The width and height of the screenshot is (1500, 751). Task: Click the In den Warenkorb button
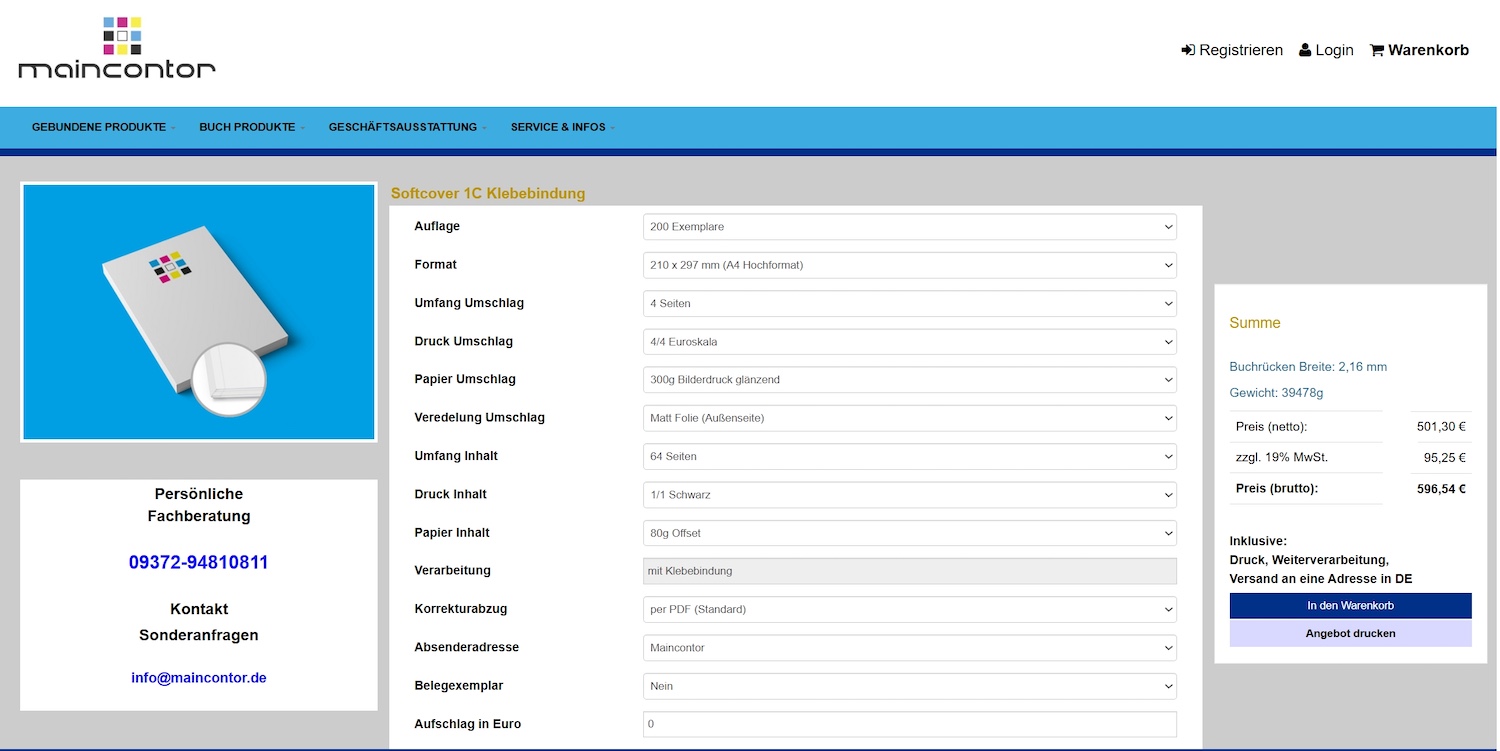pyautogui.click(x=1350, y=606)
